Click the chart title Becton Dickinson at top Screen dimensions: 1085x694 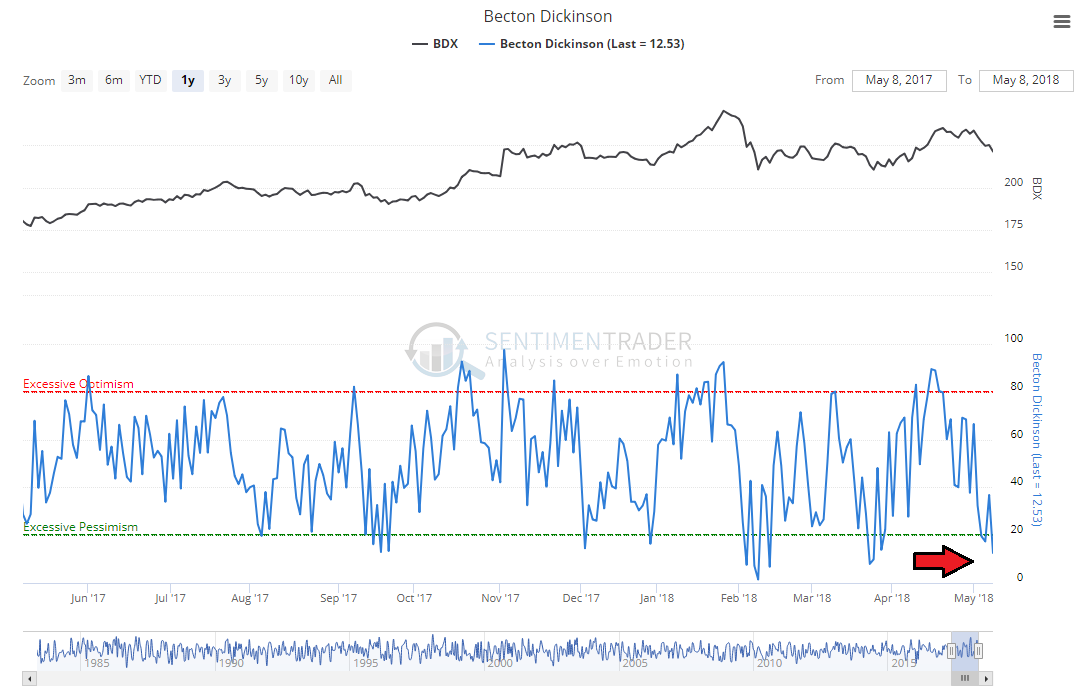pos(547,17)
